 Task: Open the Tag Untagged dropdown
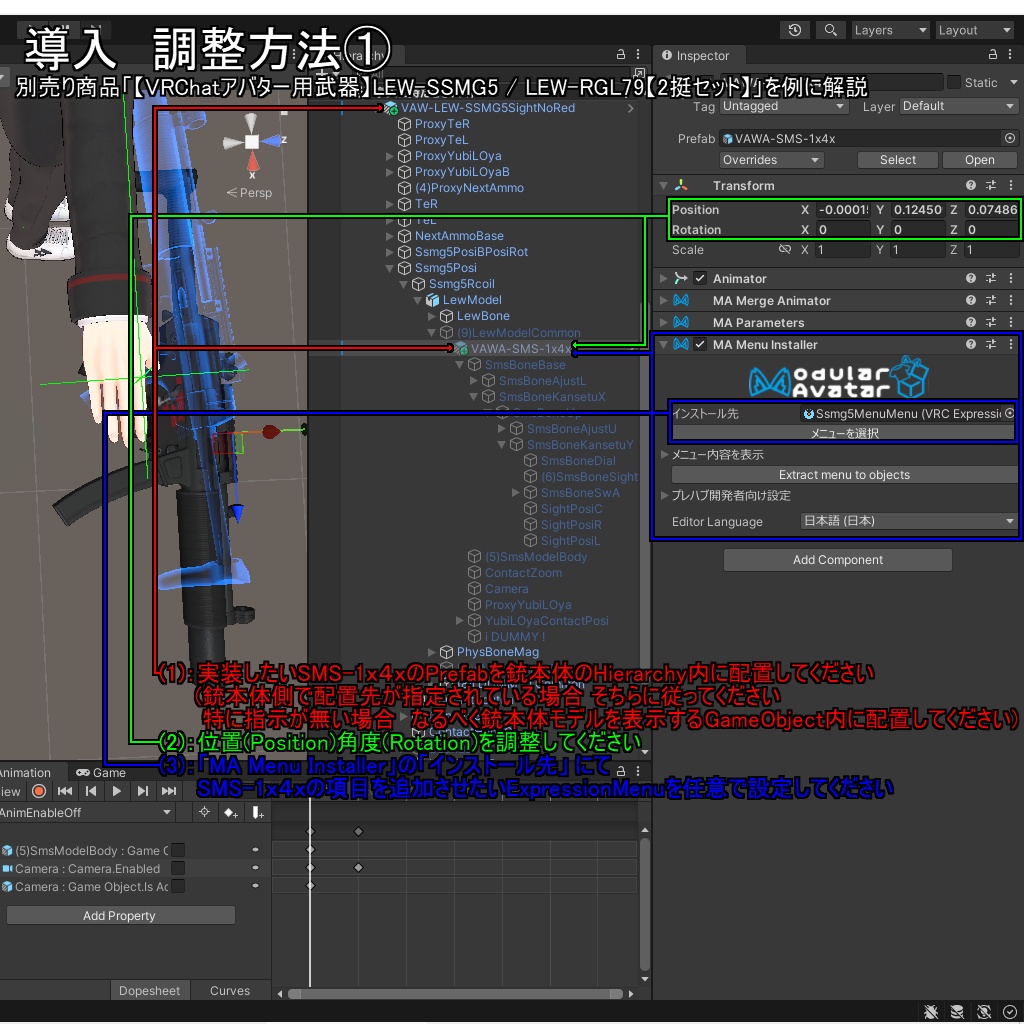click(x=784, y=106)
